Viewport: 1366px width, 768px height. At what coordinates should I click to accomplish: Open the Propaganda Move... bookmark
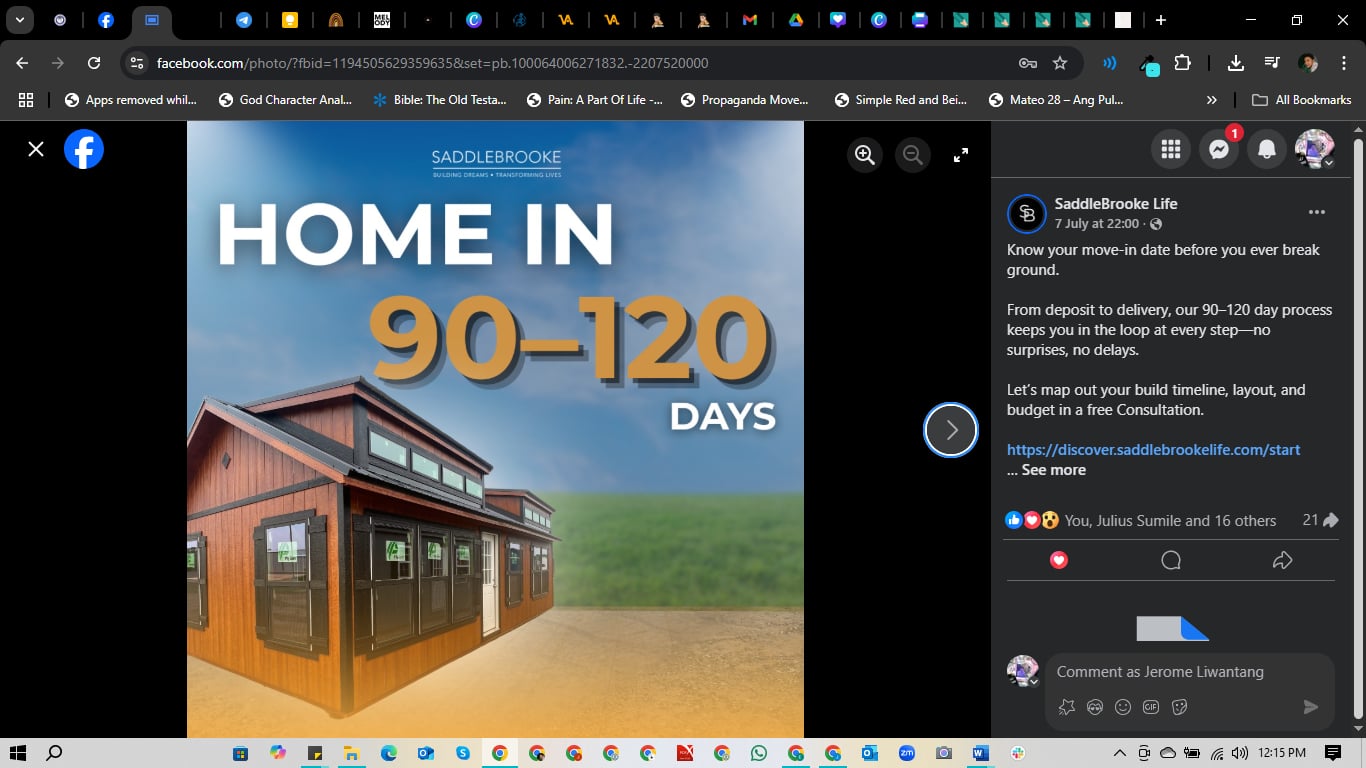pos(745,100)
